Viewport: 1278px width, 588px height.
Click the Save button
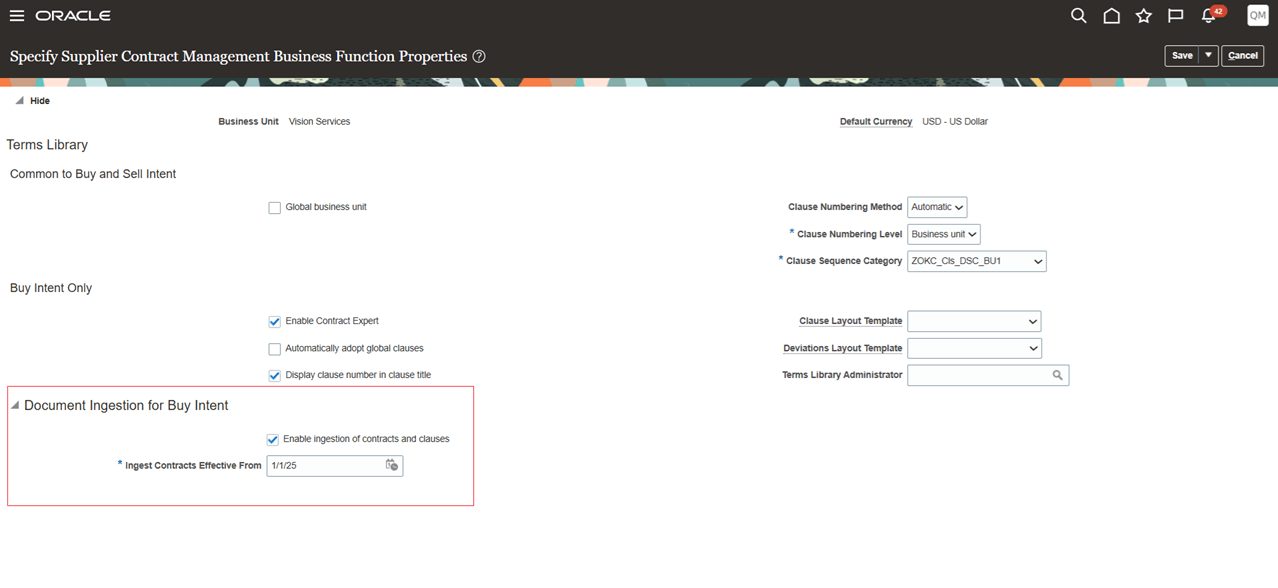coord(1182,56)
